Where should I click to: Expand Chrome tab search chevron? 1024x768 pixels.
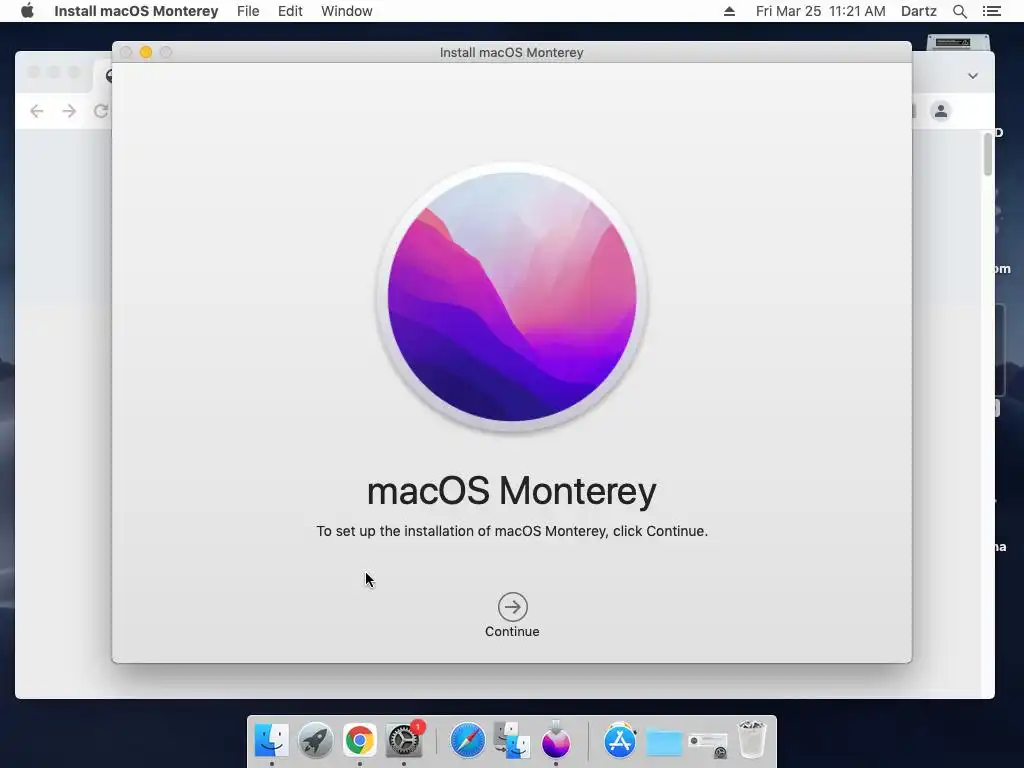tap(972, 76)
